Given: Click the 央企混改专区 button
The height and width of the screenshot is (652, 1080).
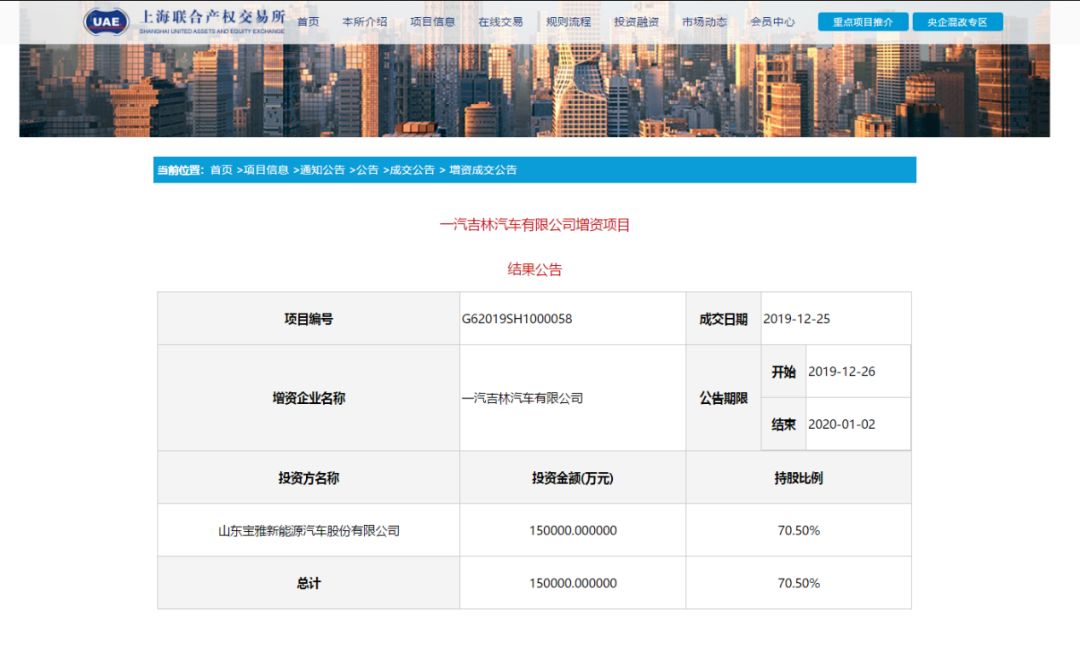Looking at the screenshot, I should pos(957,22).
